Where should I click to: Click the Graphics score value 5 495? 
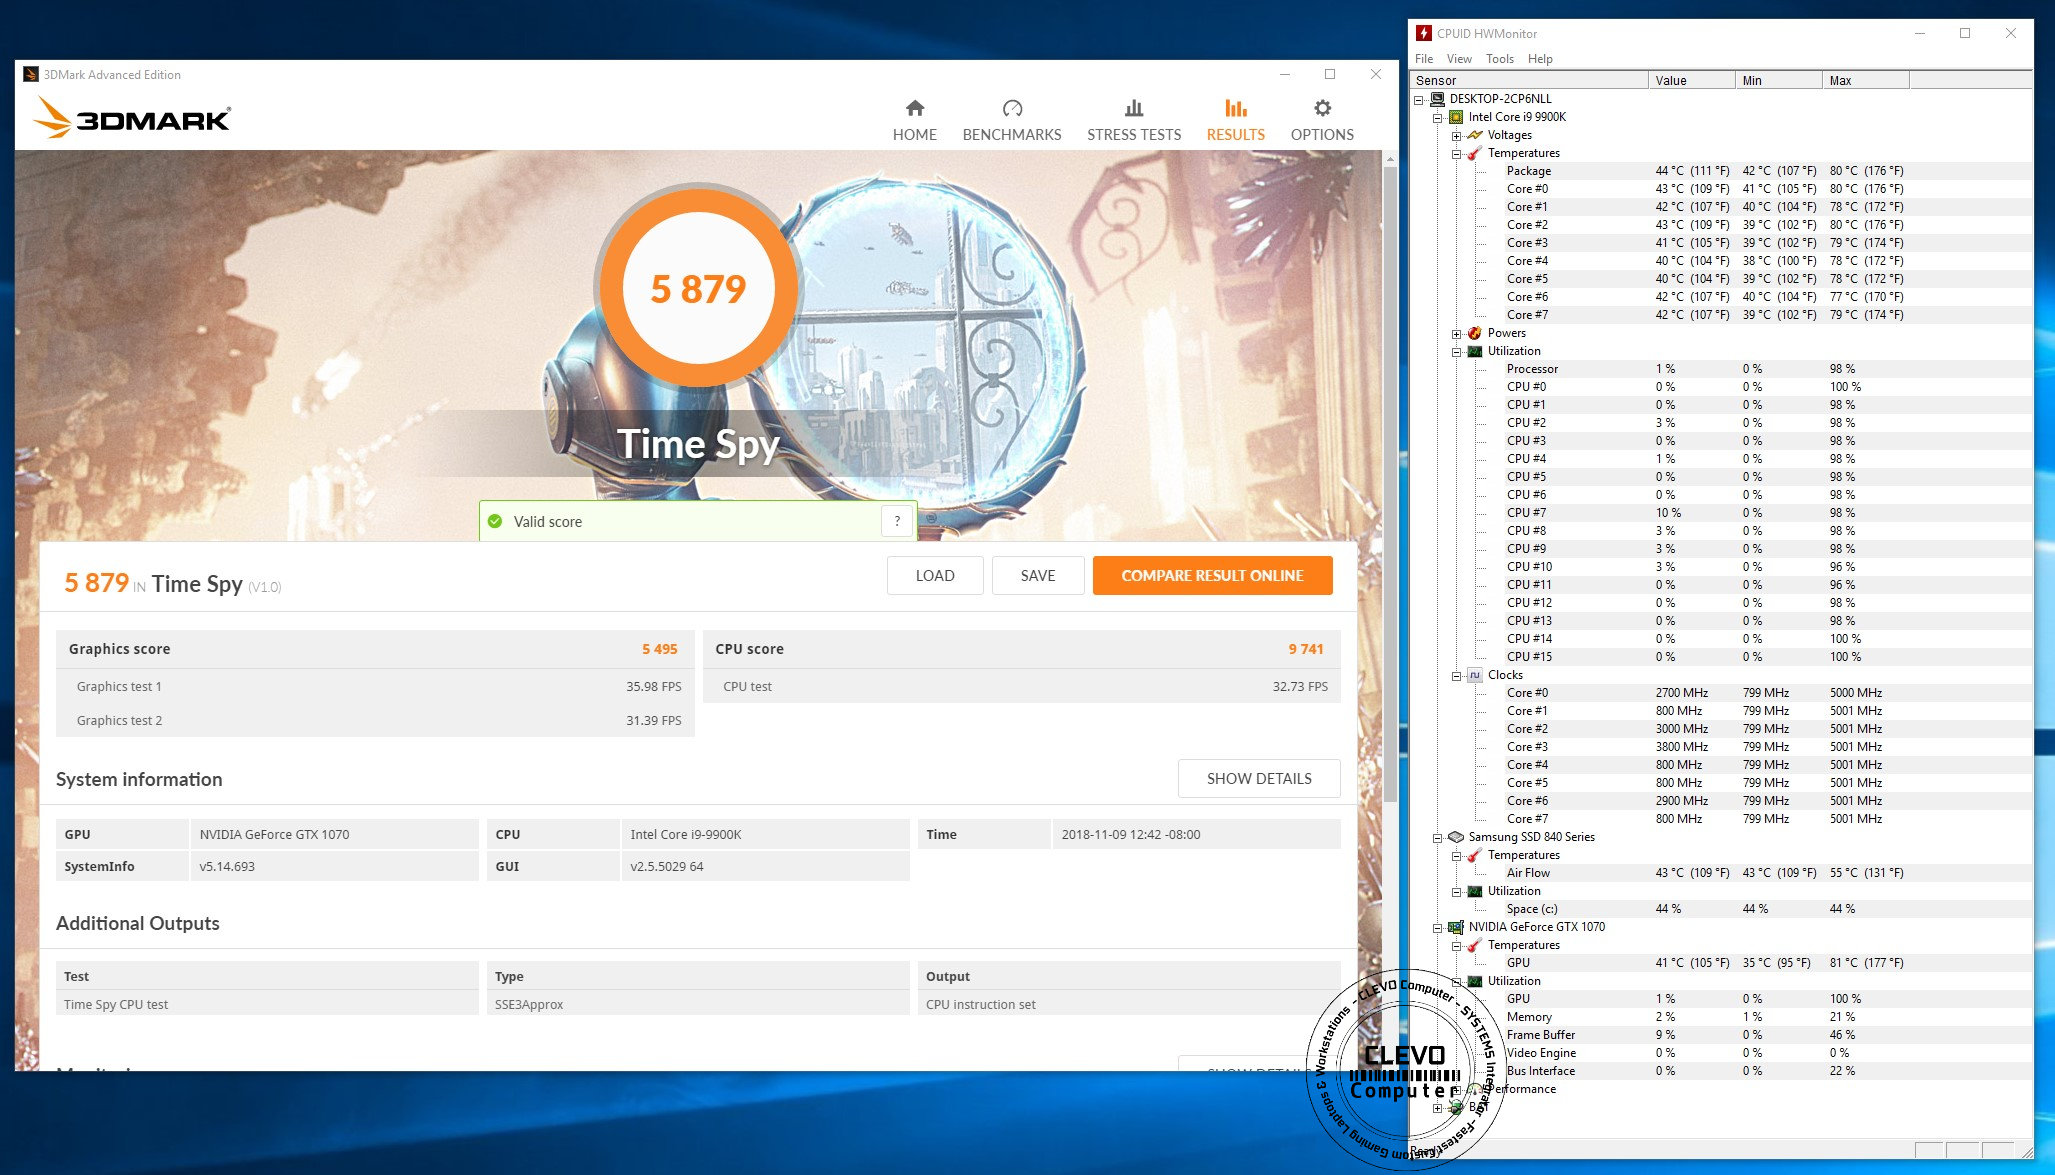tap(659, 649)
